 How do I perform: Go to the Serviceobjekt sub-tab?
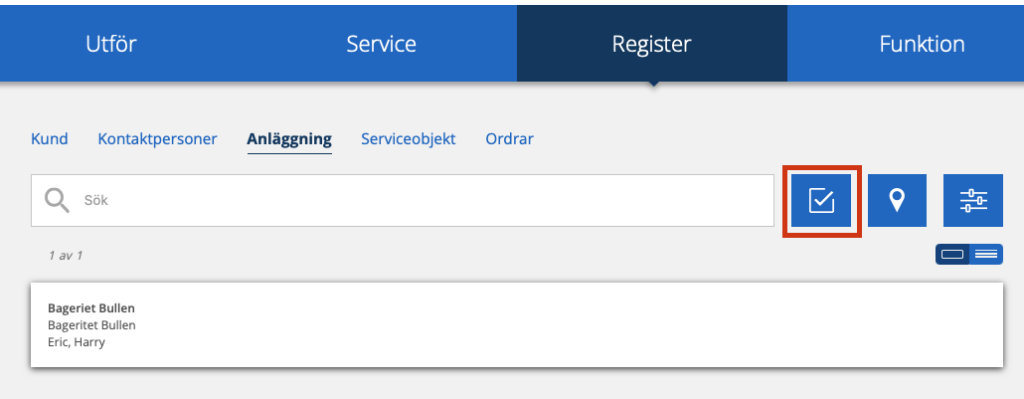point(408,139)
